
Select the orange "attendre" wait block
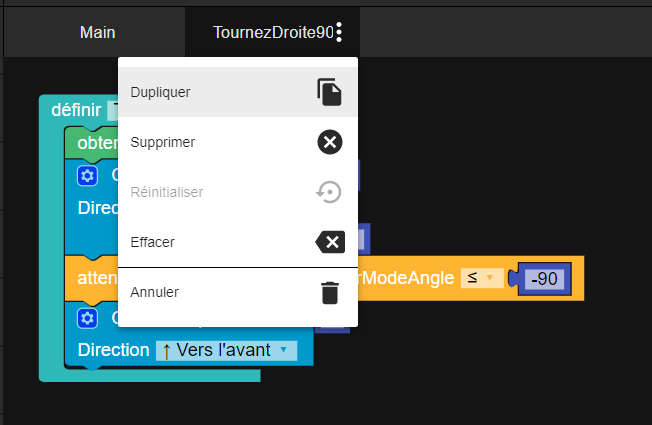point(94,276)
